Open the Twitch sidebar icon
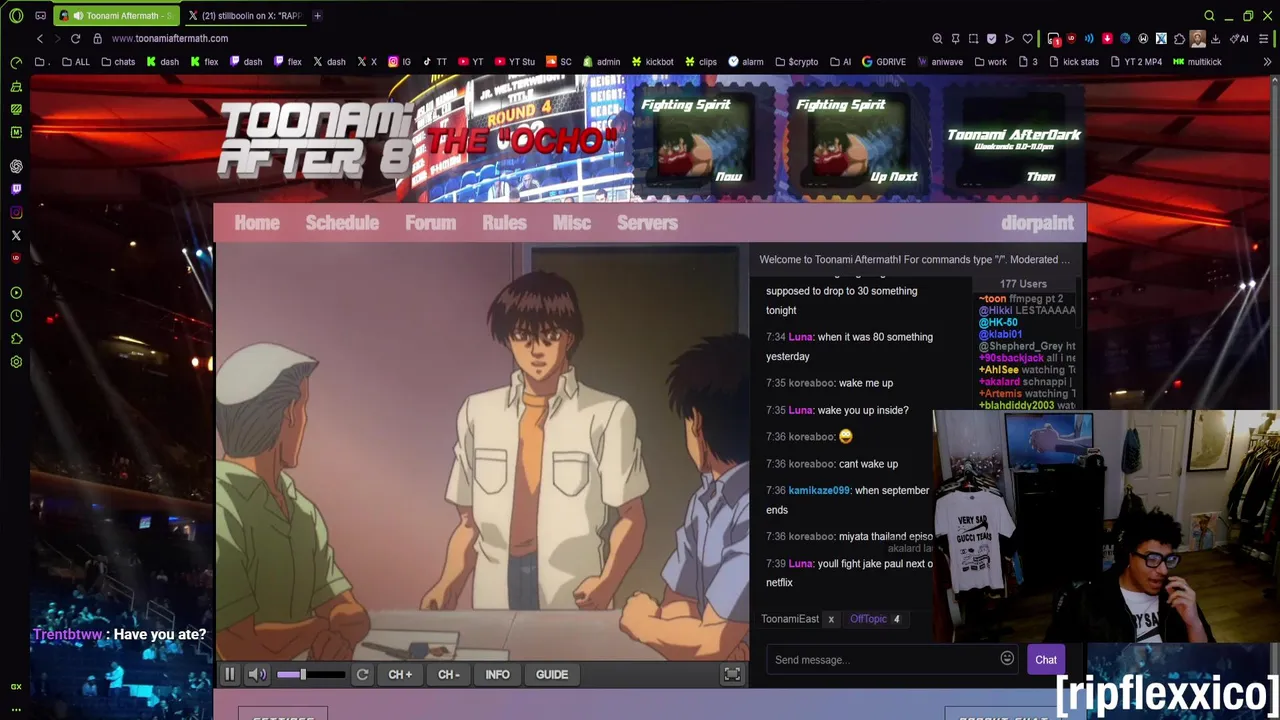Screen dimensions: 1280x720 pos(16,189)
